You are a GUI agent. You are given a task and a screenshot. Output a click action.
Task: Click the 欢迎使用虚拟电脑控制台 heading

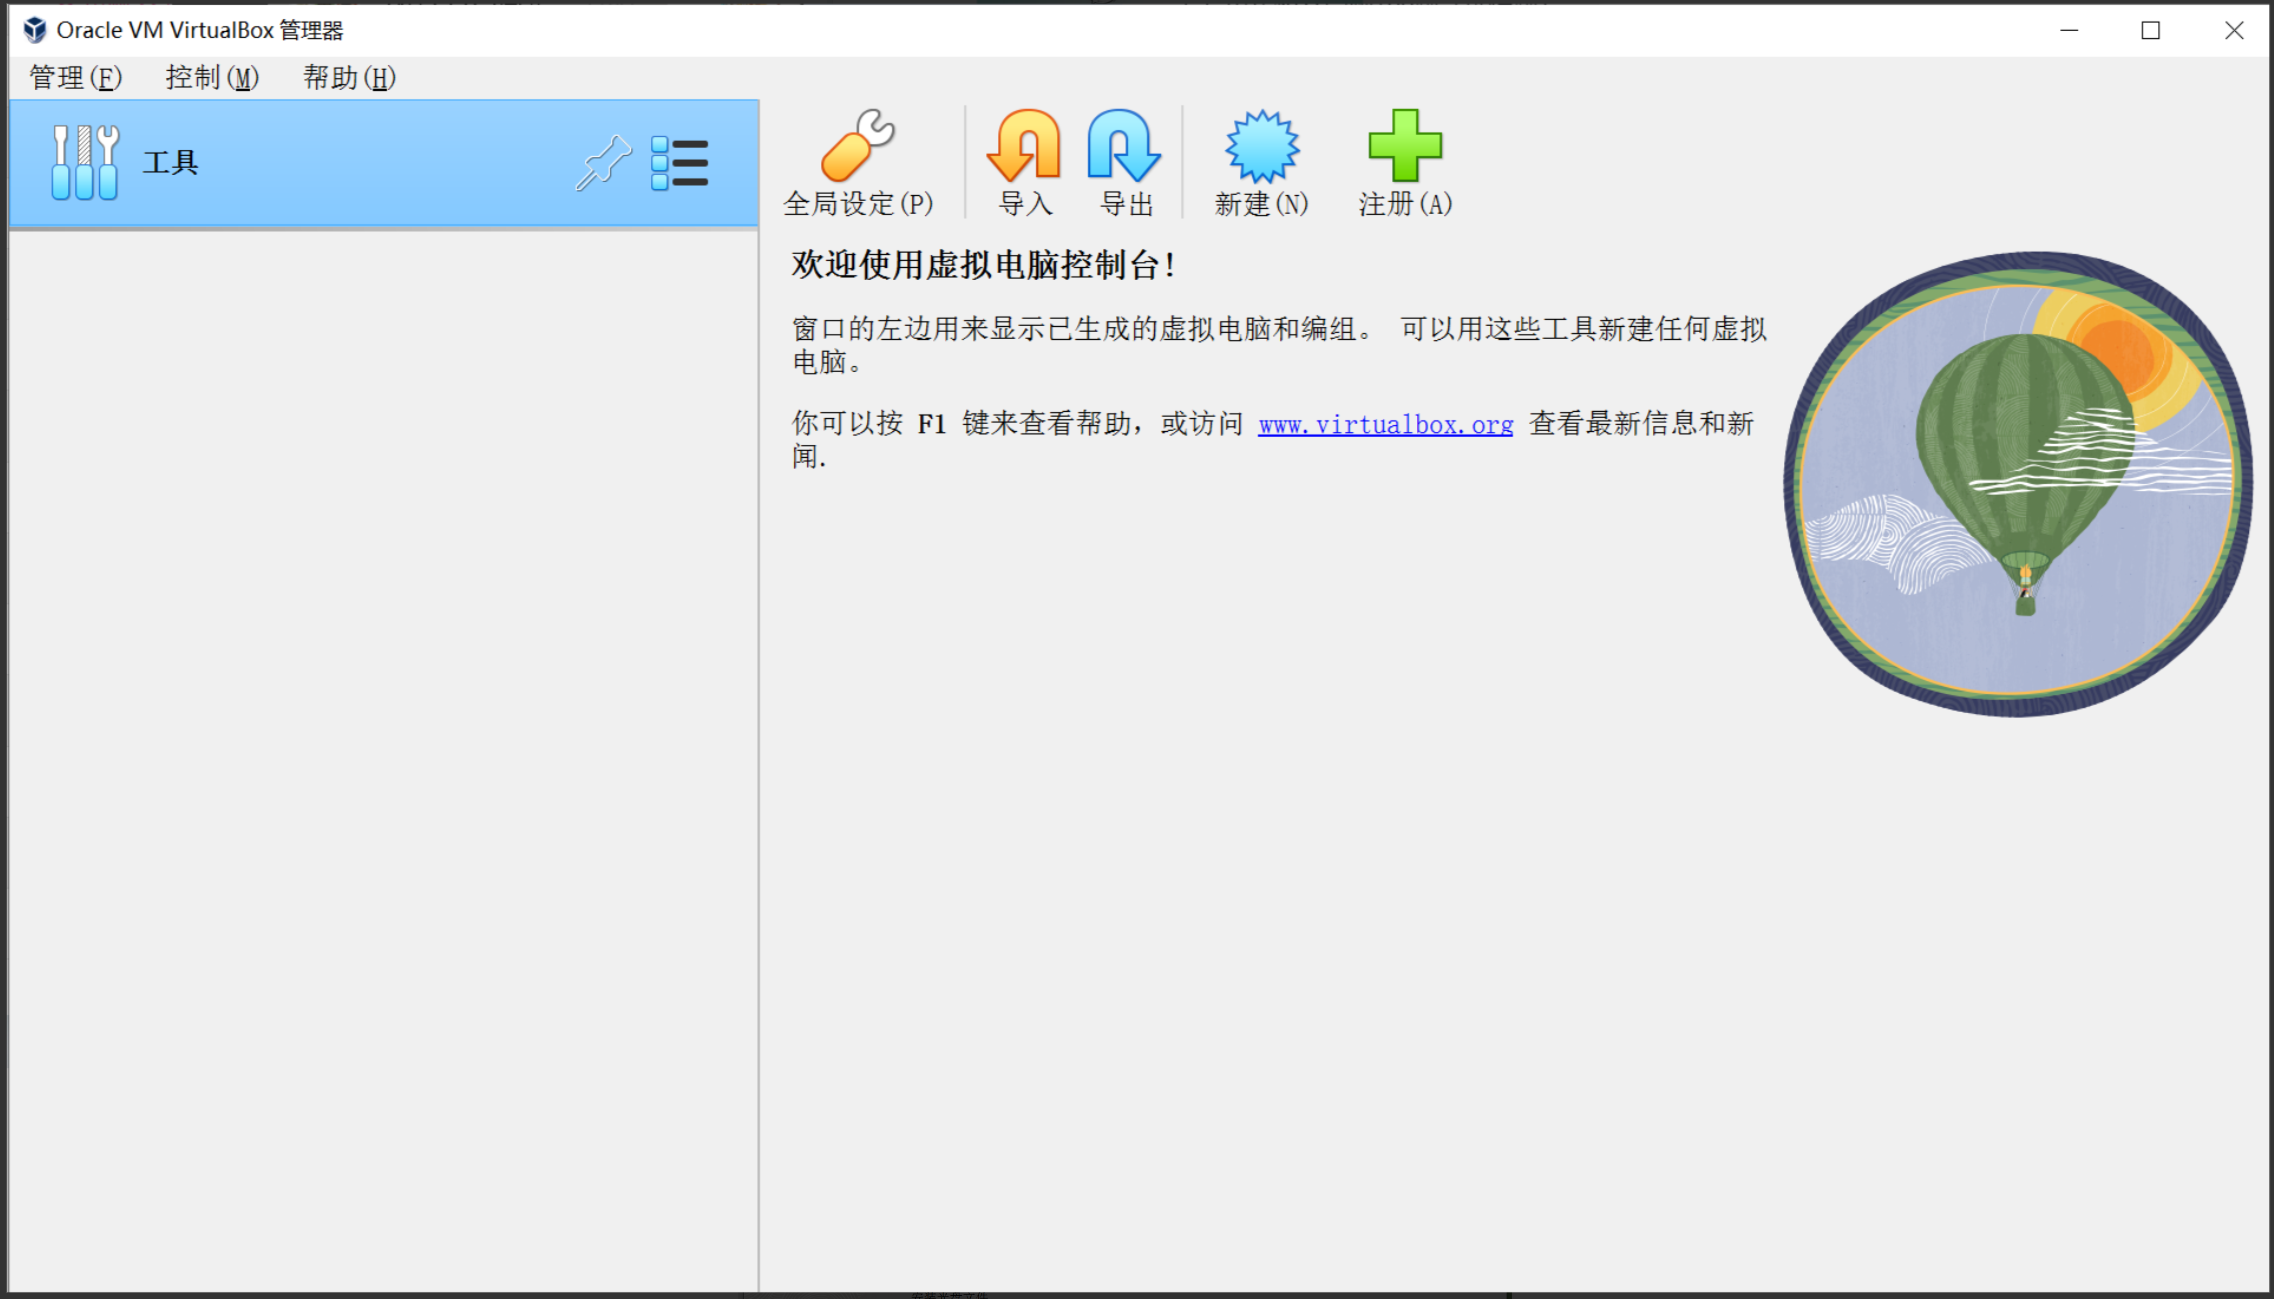click(984, 266)
